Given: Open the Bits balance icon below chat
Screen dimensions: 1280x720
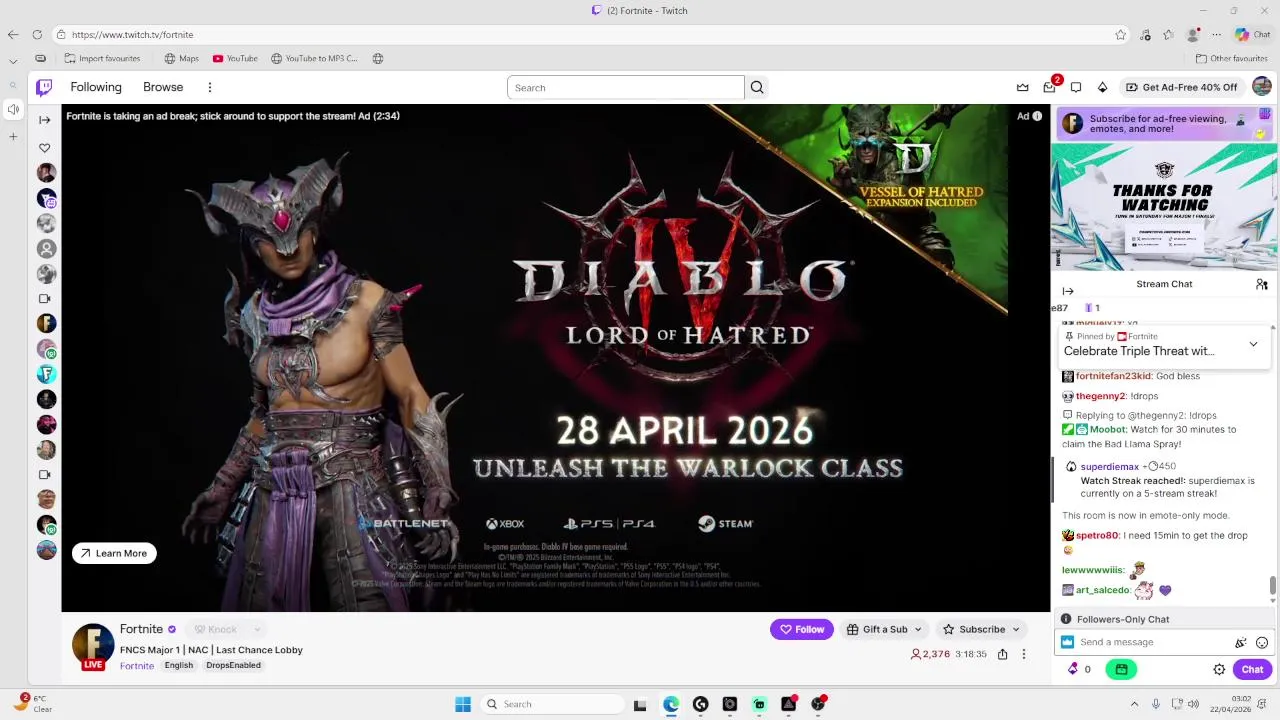Looking at the screenshot, I should (x=1073, y=669).
